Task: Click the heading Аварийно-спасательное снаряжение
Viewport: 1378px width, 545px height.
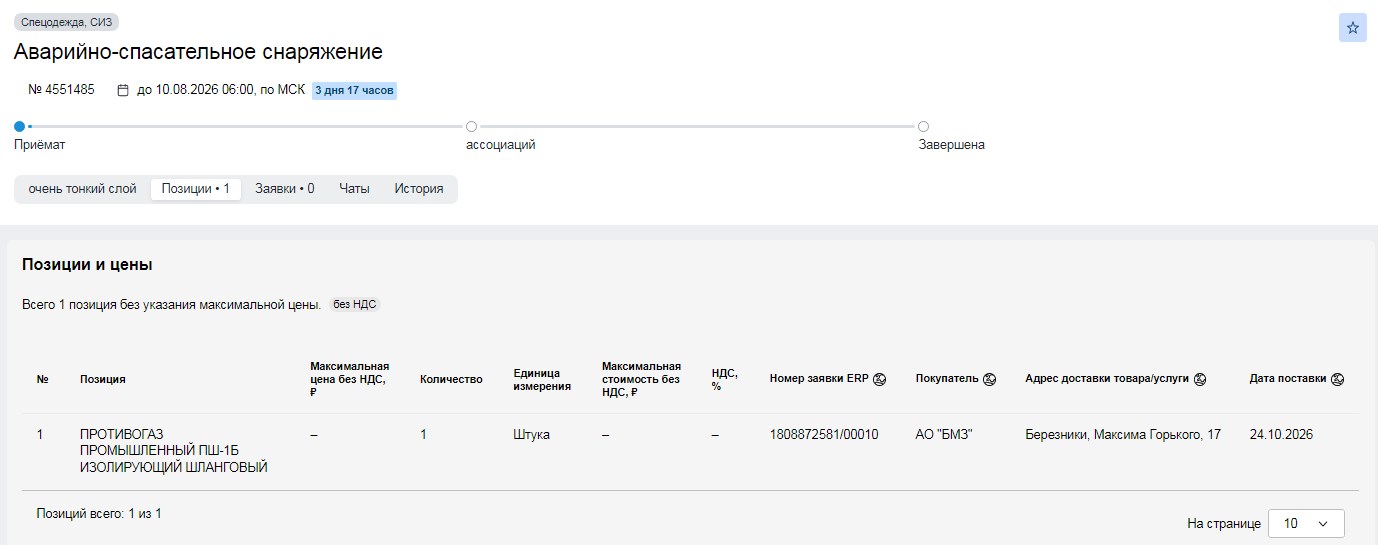Action: 198,52
